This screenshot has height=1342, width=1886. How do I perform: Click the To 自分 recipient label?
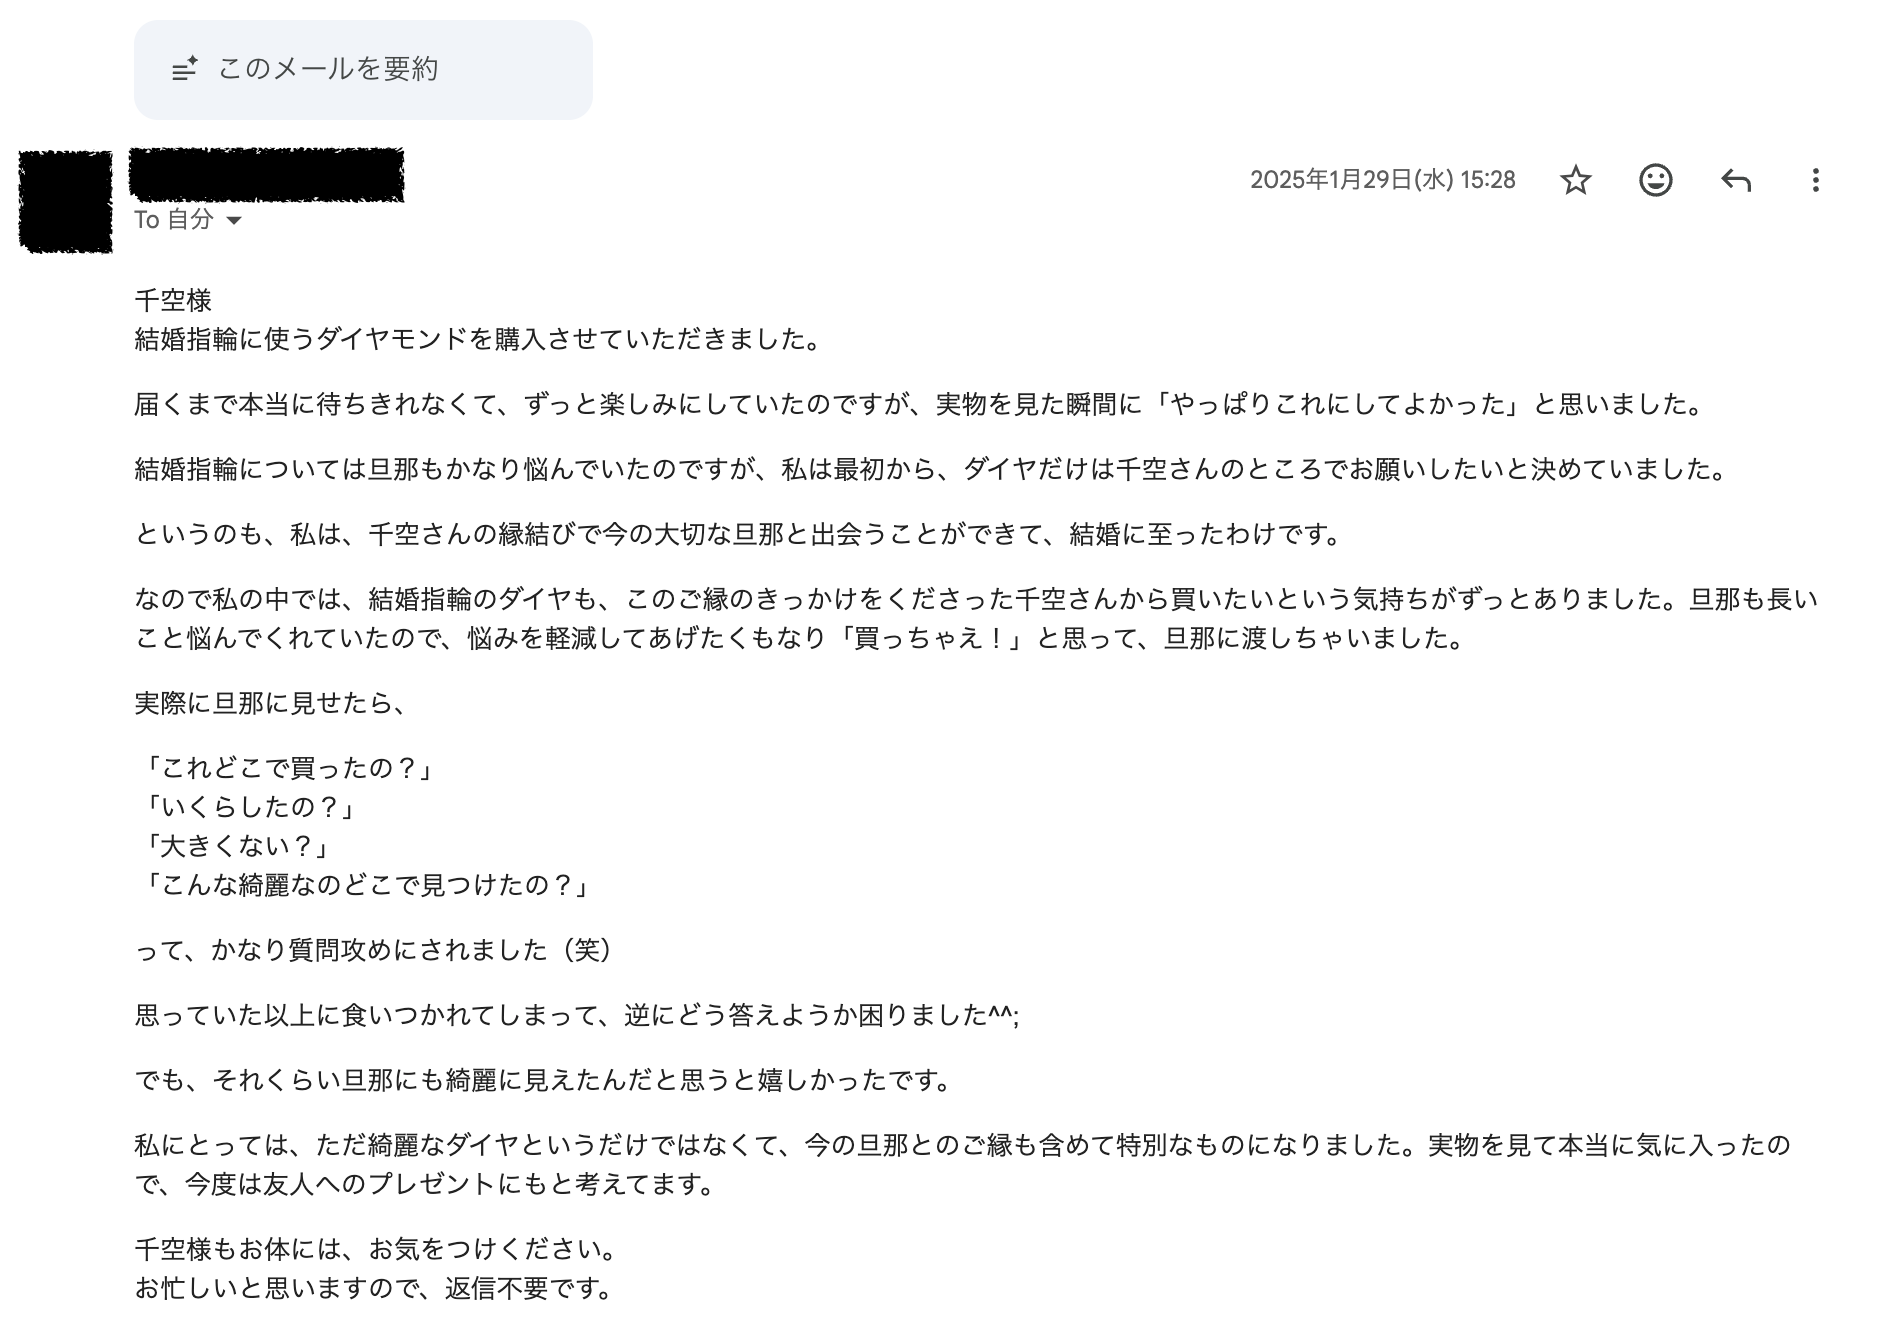(x=174, y=220)
